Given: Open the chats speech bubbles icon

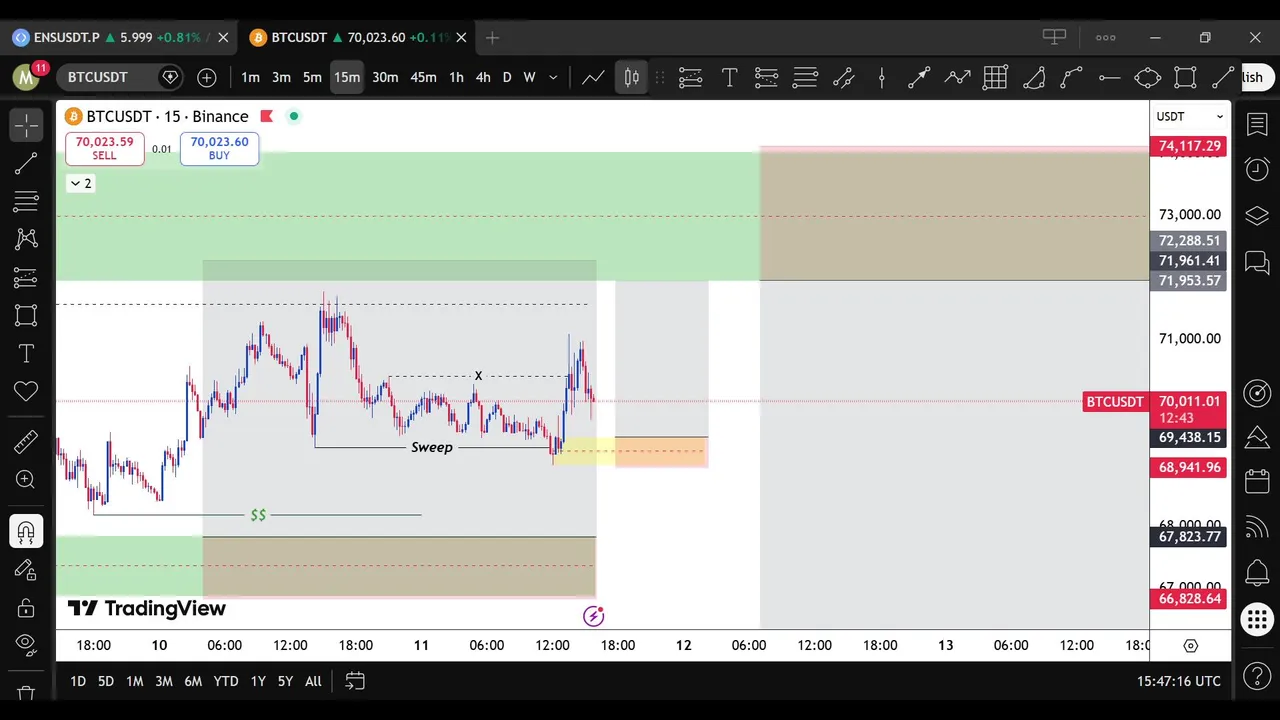Looking at the screenshot, I should point(1257,262).
